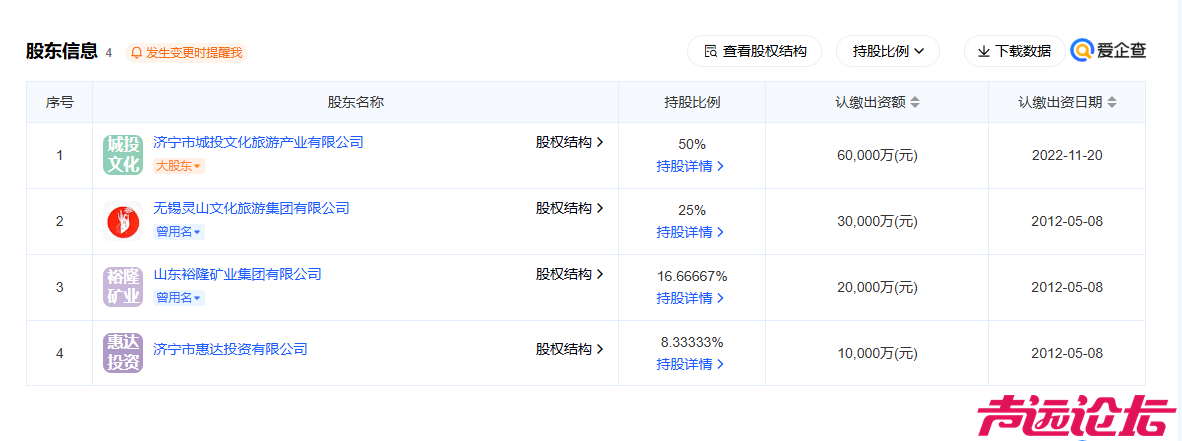Click 下载数据 download button
Image resolution: width=1182 pixels, height=441 pixels.
(1015, 51)
